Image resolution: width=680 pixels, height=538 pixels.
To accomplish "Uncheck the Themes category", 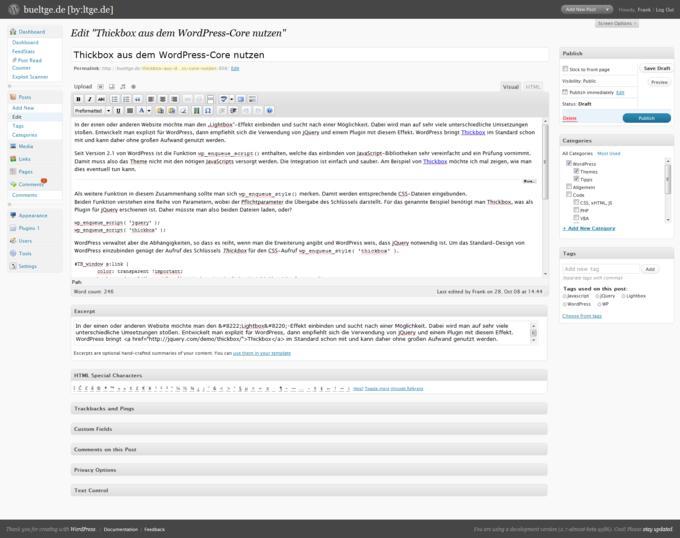I will coord(576,171).
